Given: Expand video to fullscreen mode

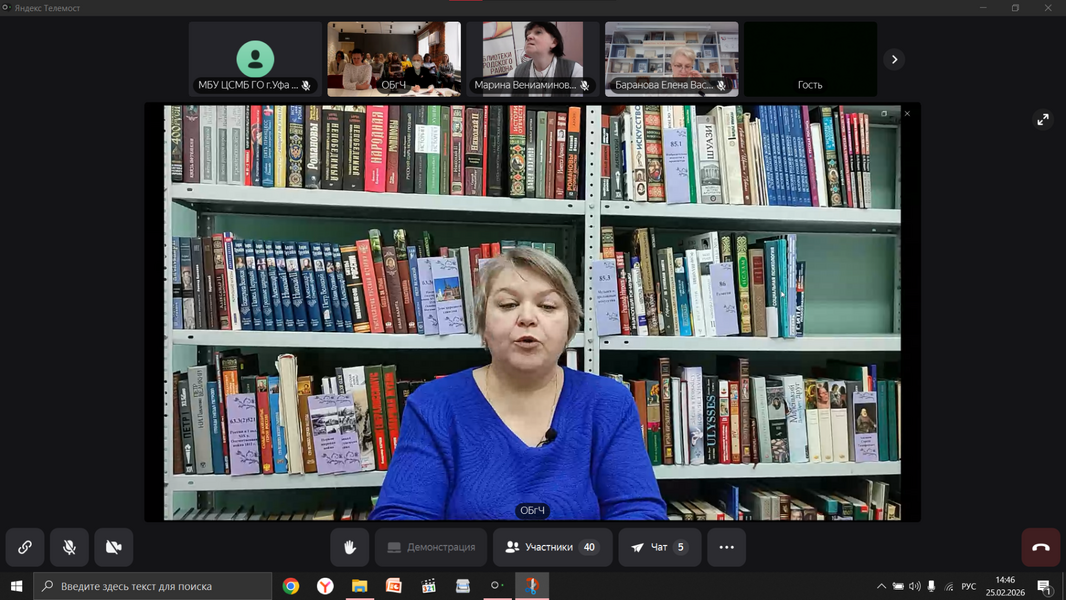Looking at the screenshot, I should point(1043,120).
